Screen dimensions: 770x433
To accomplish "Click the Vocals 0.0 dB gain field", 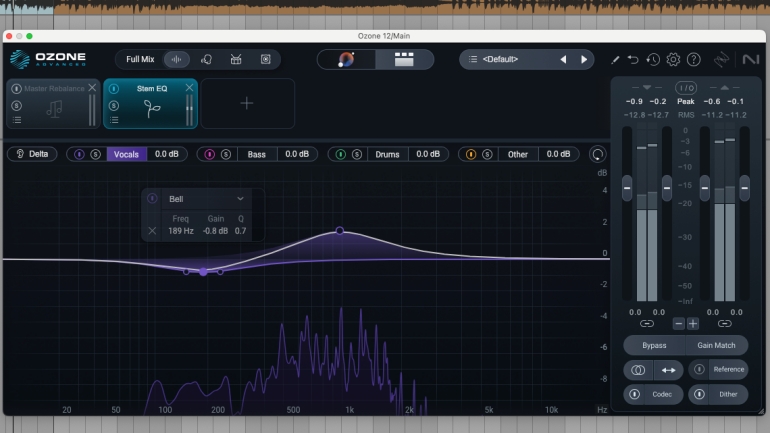I will [167, 154].
